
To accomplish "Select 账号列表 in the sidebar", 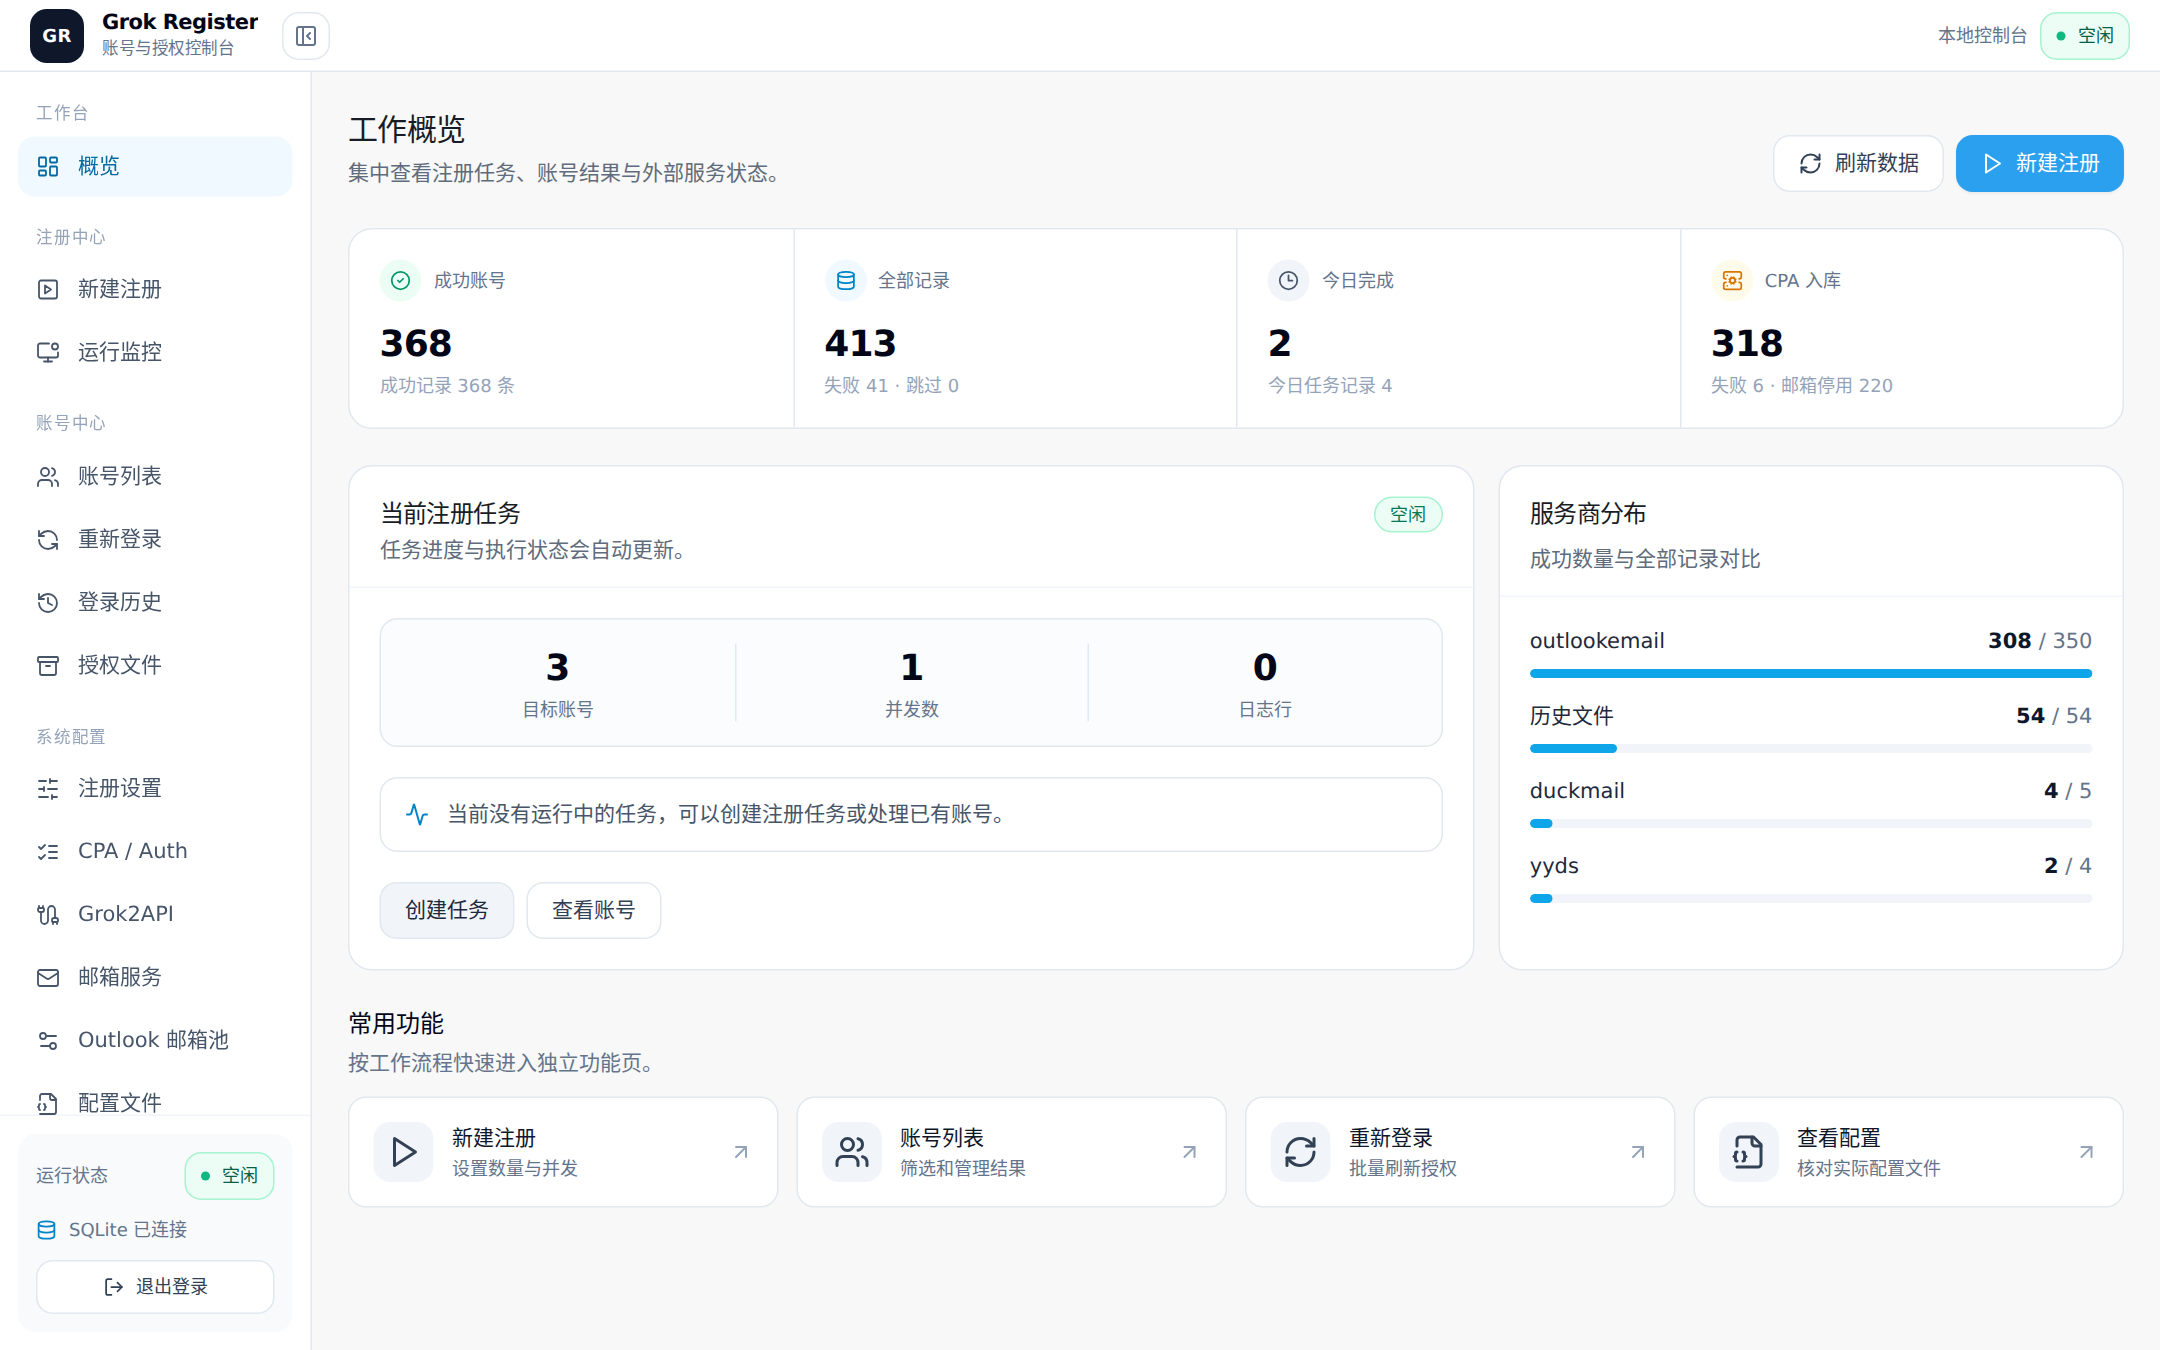I will tap(155, 477).
